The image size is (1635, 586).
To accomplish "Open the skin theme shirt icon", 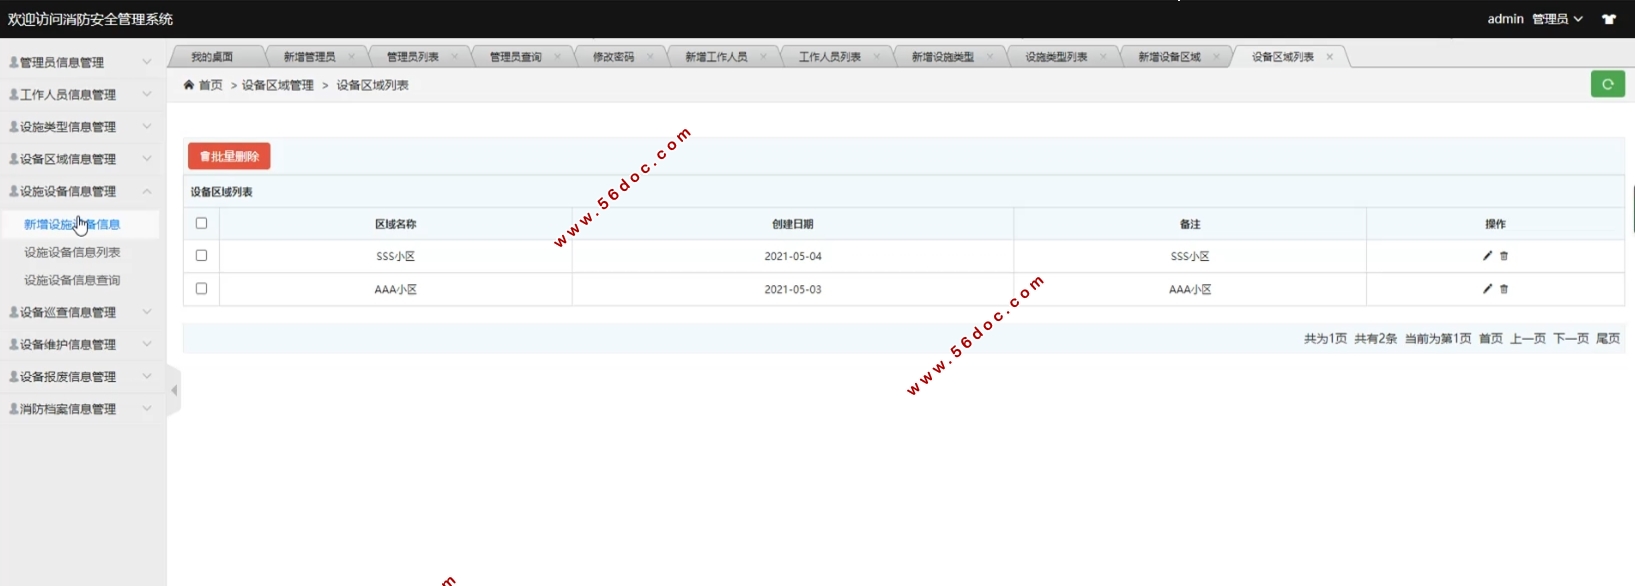I will pos(1609,19).
